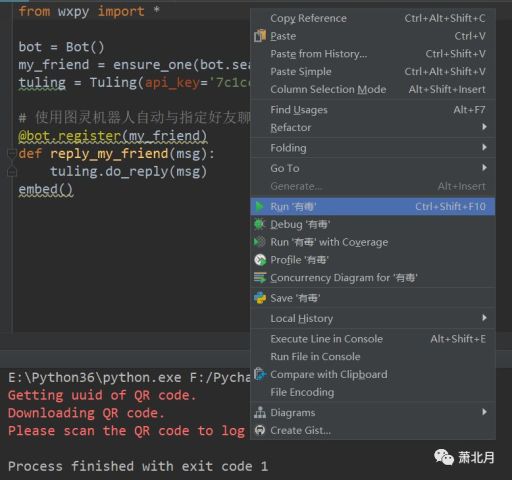The width and height of the screenshot is (512, 480).
Task: Expand the Go To submenu arrow
Action: click(x=484, y=167)
